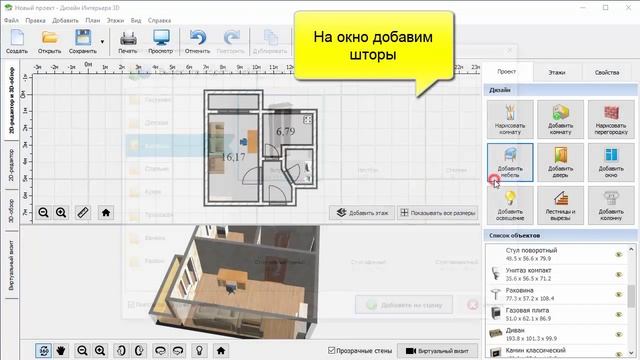640x360 pixels.
Task: Select Газовая плита row in list
Action: [556, 314]
